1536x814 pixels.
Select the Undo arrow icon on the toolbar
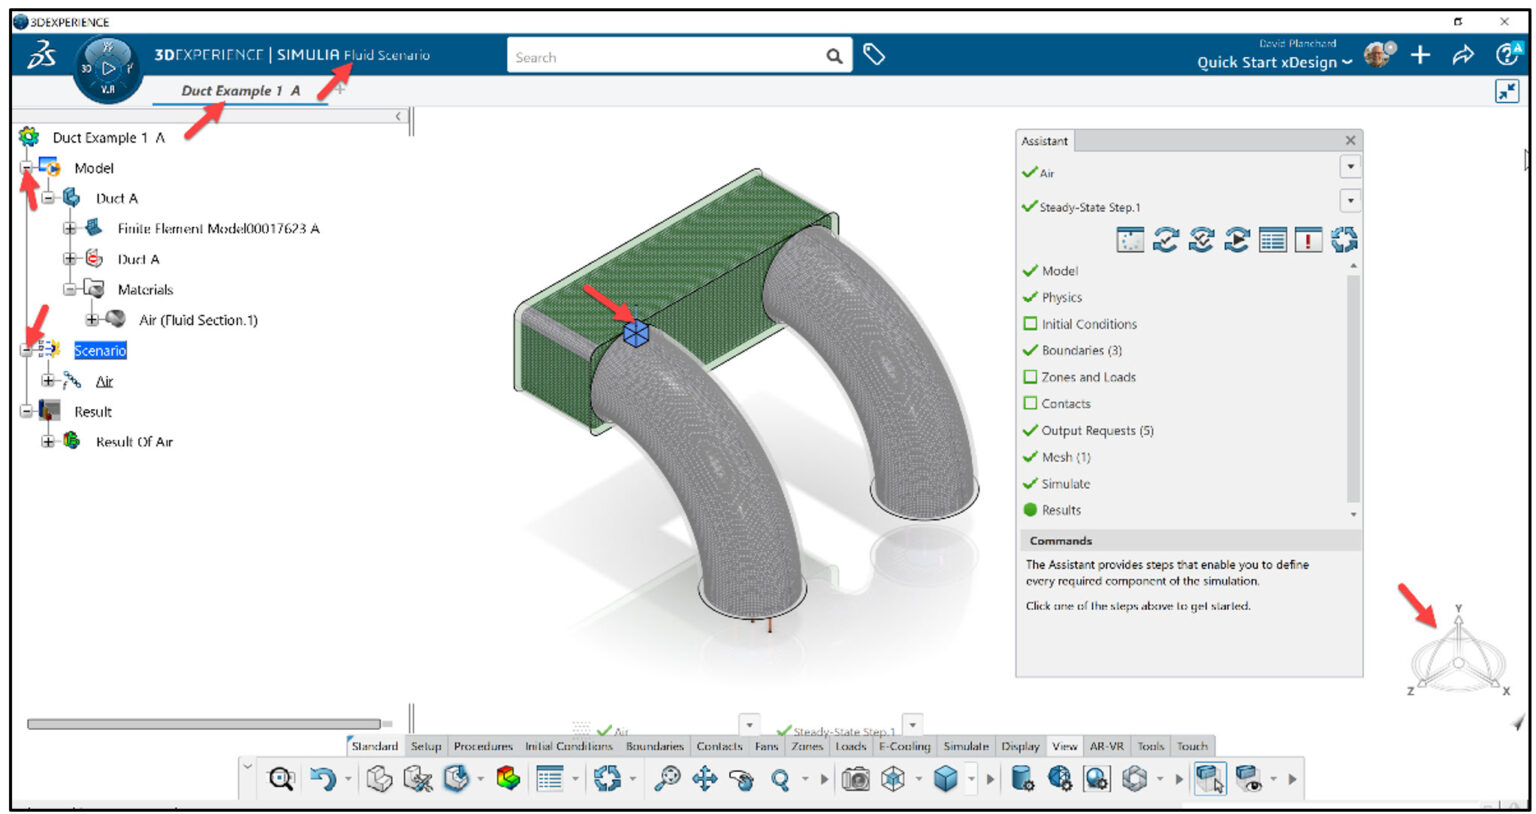(x=323, y=777)
